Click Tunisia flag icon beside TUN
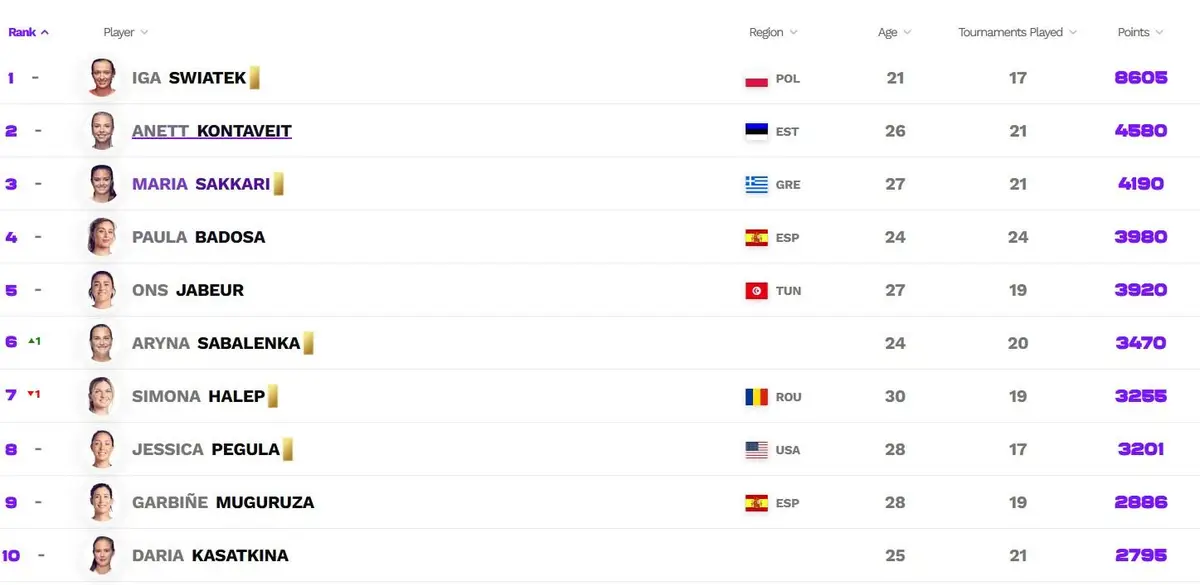Viewport: 1200px width, 585px height. coord(756,291)
